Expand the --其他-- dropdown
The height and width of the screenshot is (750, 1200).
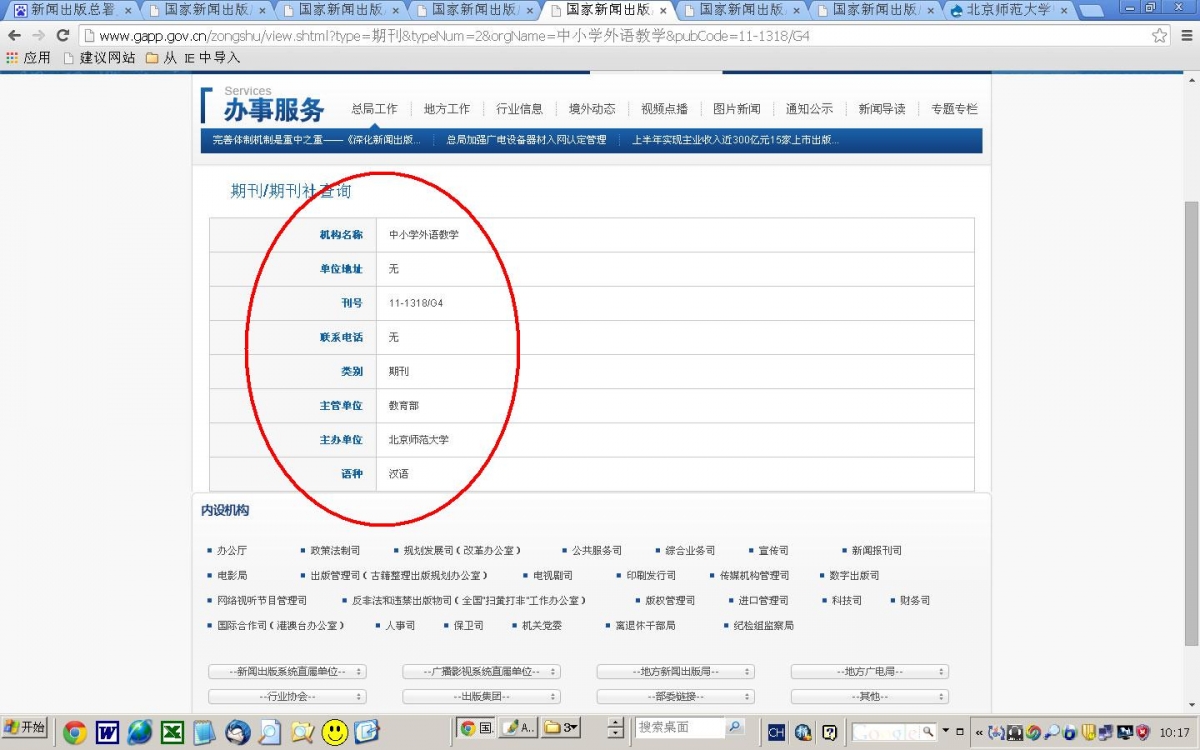[x=868, y=696]
